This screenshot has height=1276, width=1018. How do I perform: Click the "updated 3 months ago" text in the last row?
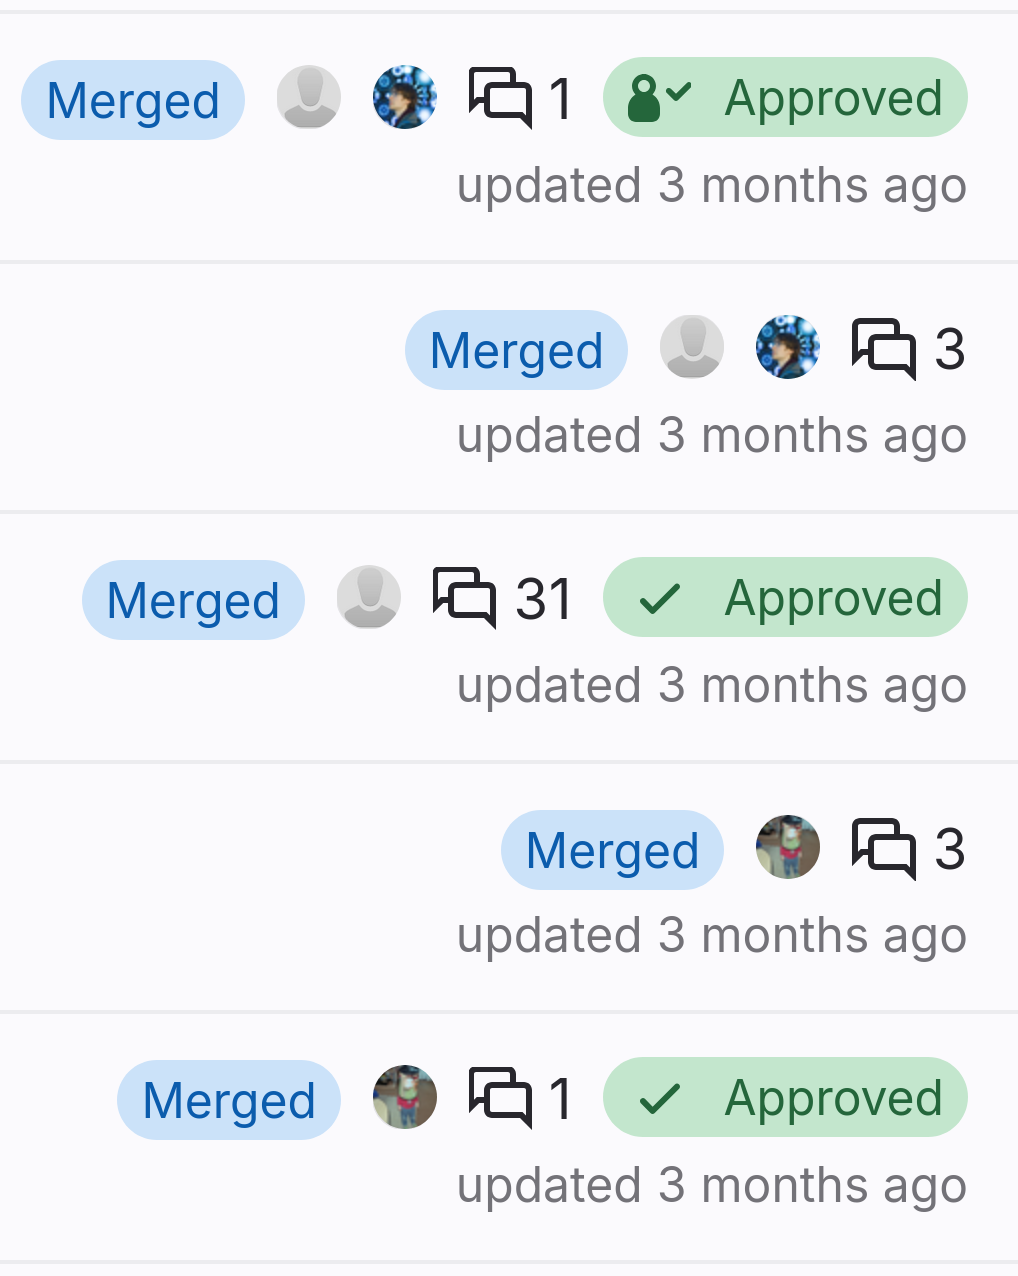(711, 1186)
